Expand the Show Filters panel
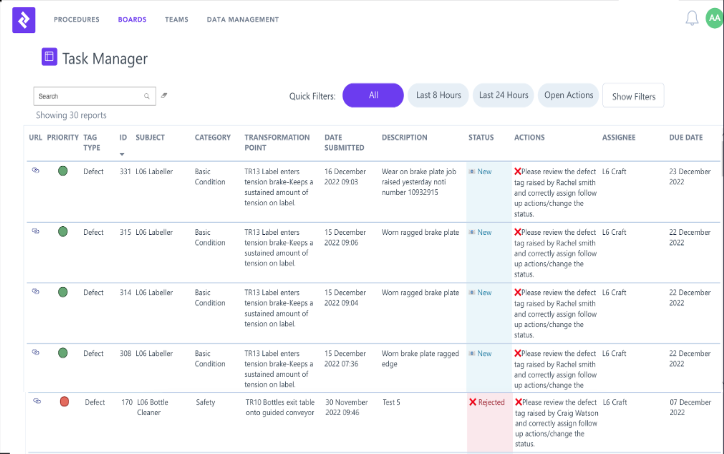 pos(633,96)
